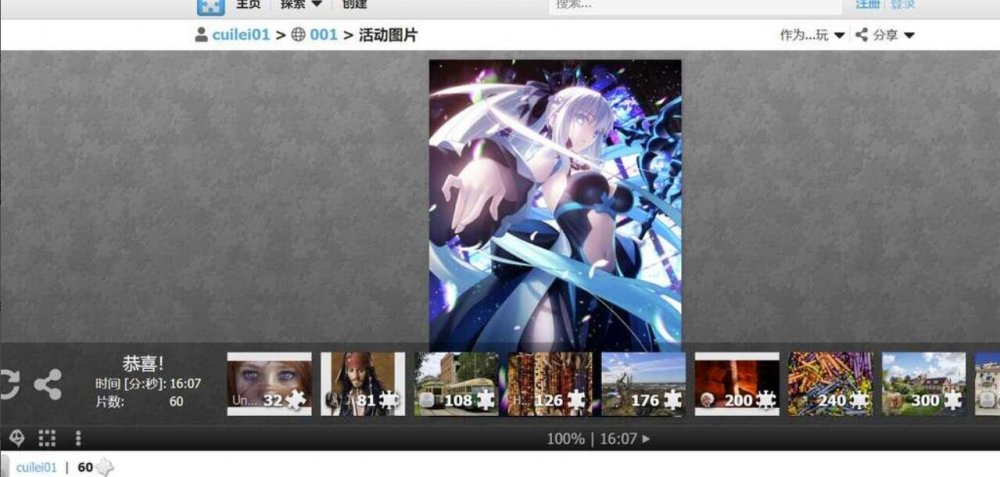Open the 主页 home menu item
Viewport: 1000px width, 477px height.
coord(249,4)
